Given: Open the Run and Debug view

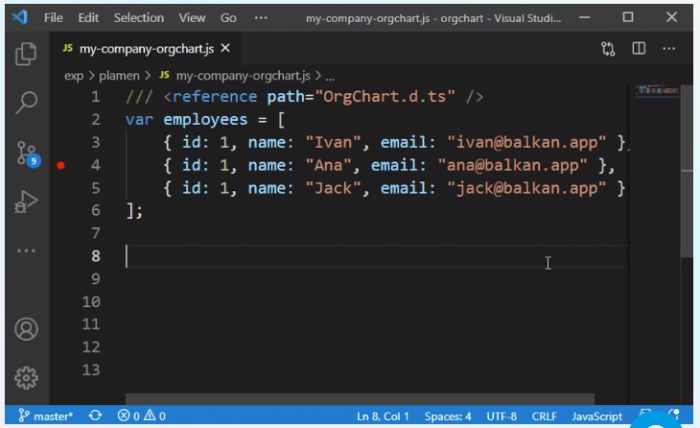Looking at the screenshot, I should [26, 204].
